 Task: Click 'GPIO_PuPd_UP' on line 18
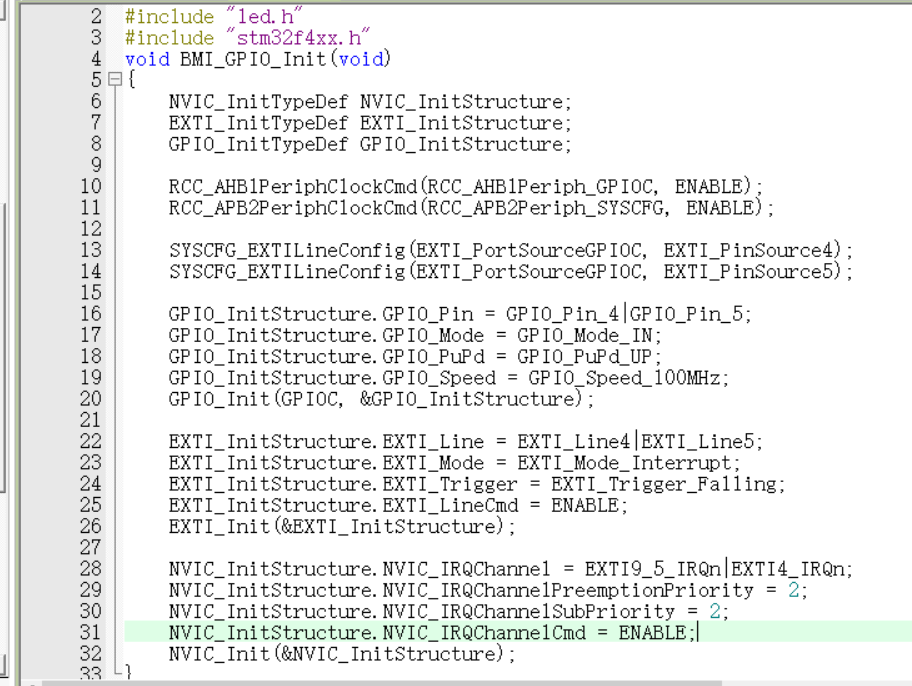(x=585, y=357)
